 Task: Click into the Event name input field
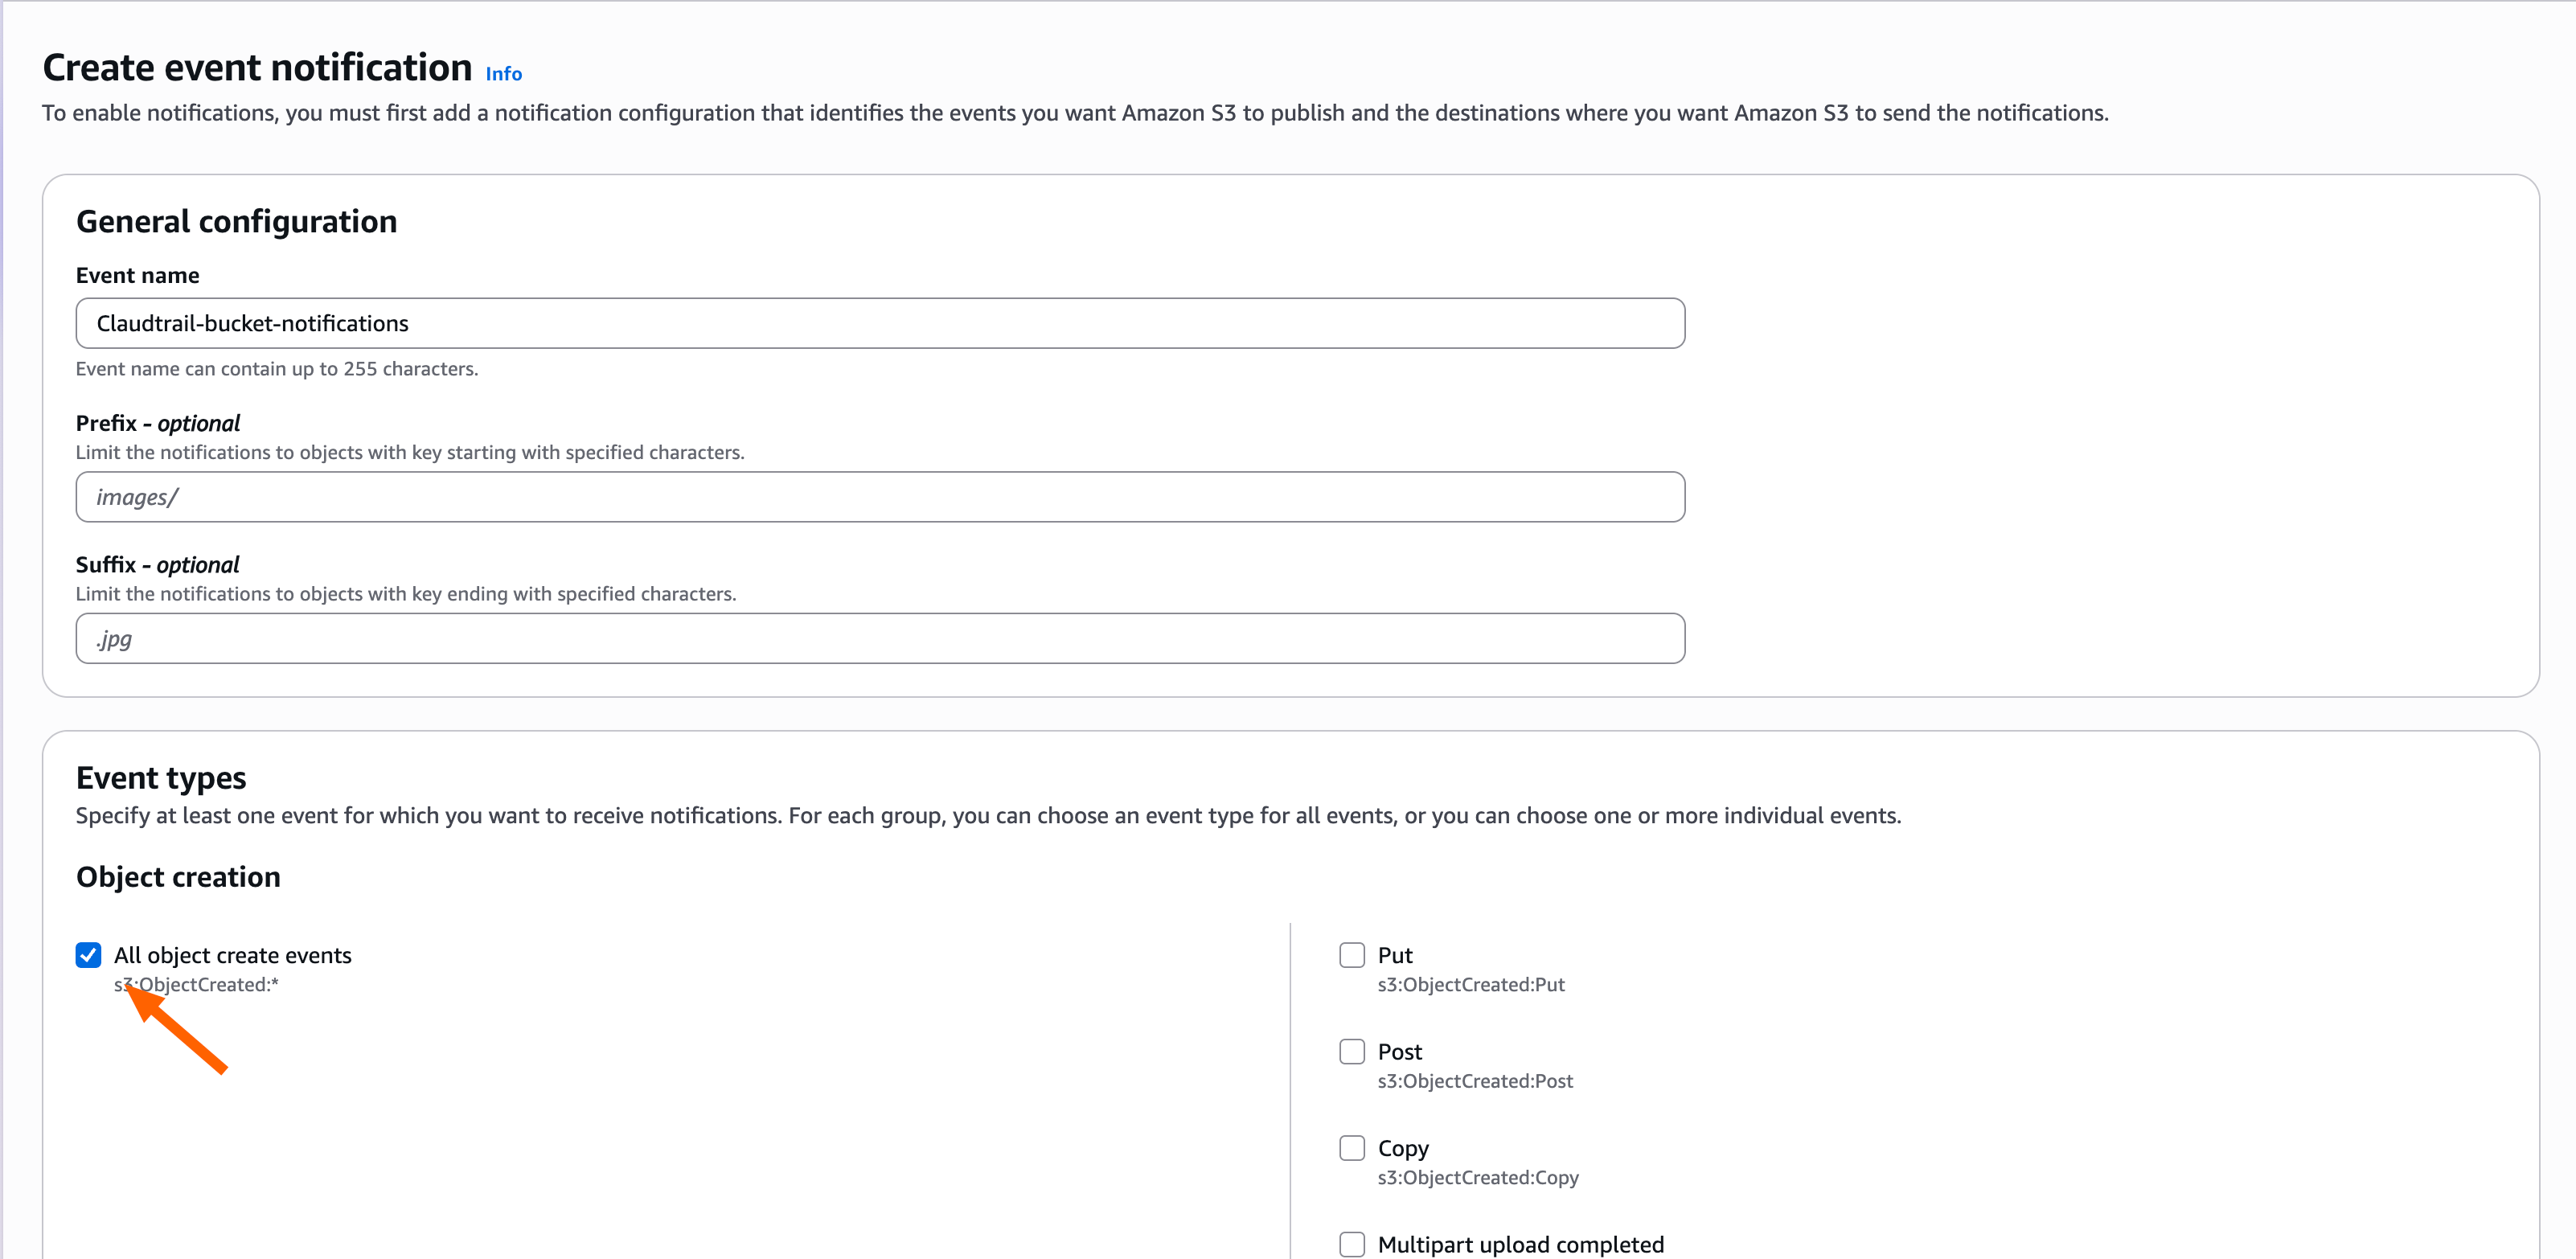tap(880, 323)
